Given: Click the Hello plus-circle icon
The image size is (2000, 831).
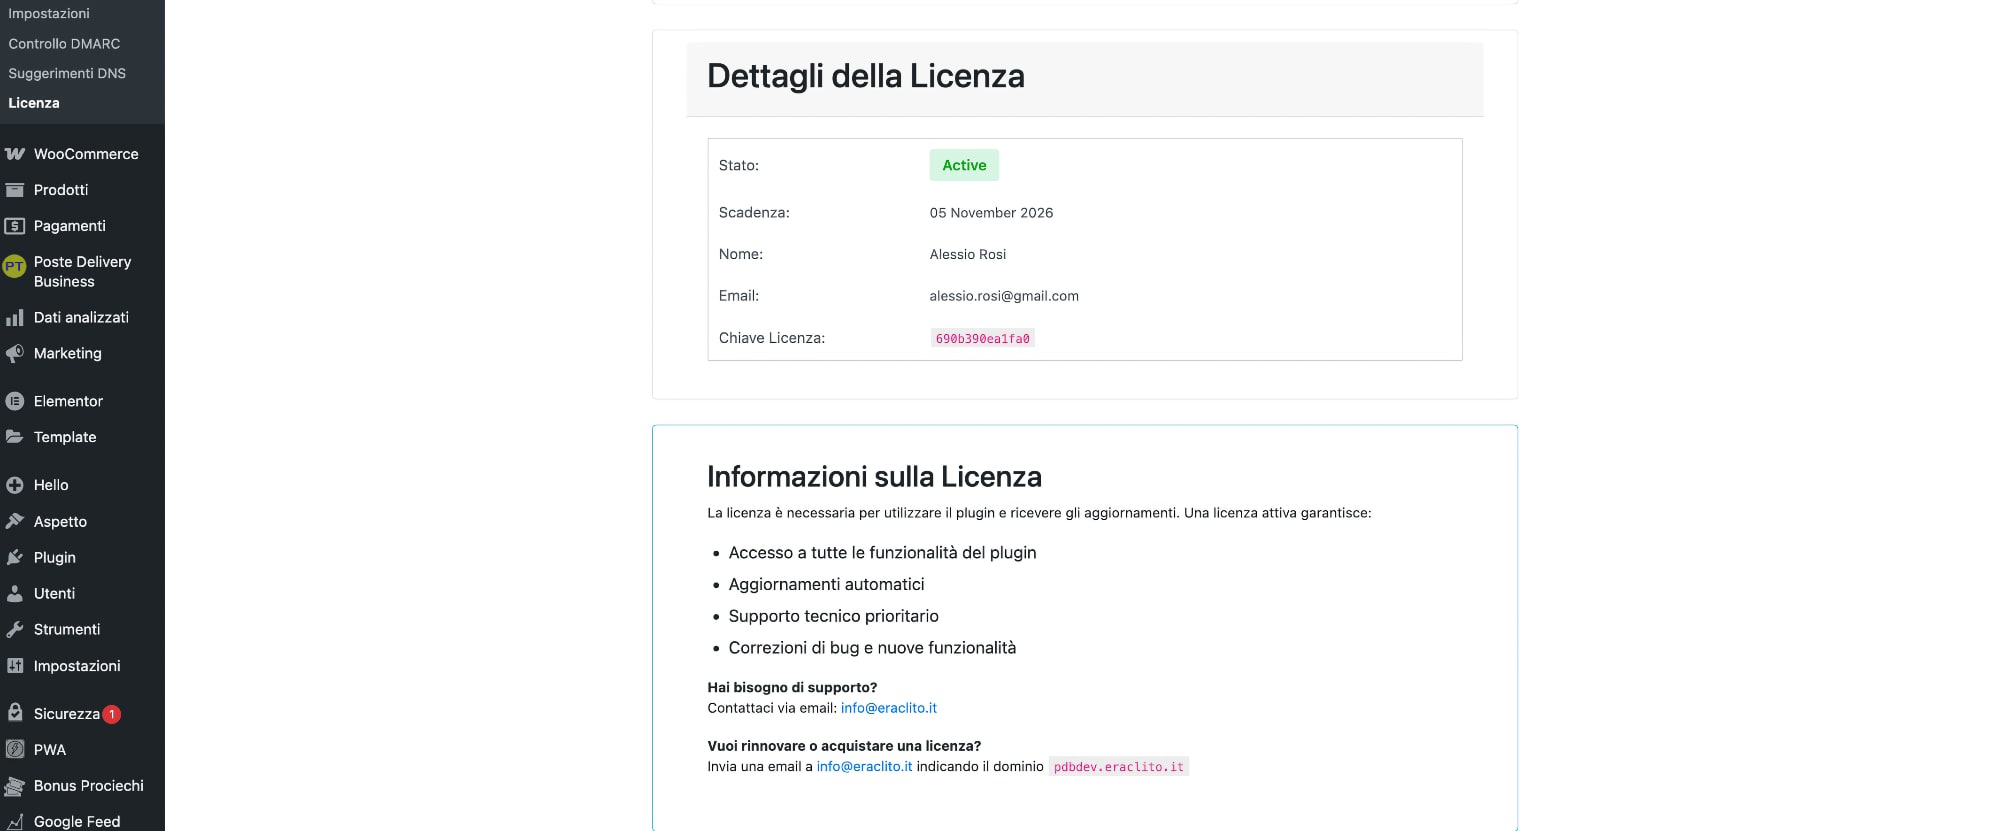Looking at the screenshot, I should coord(15,486).
